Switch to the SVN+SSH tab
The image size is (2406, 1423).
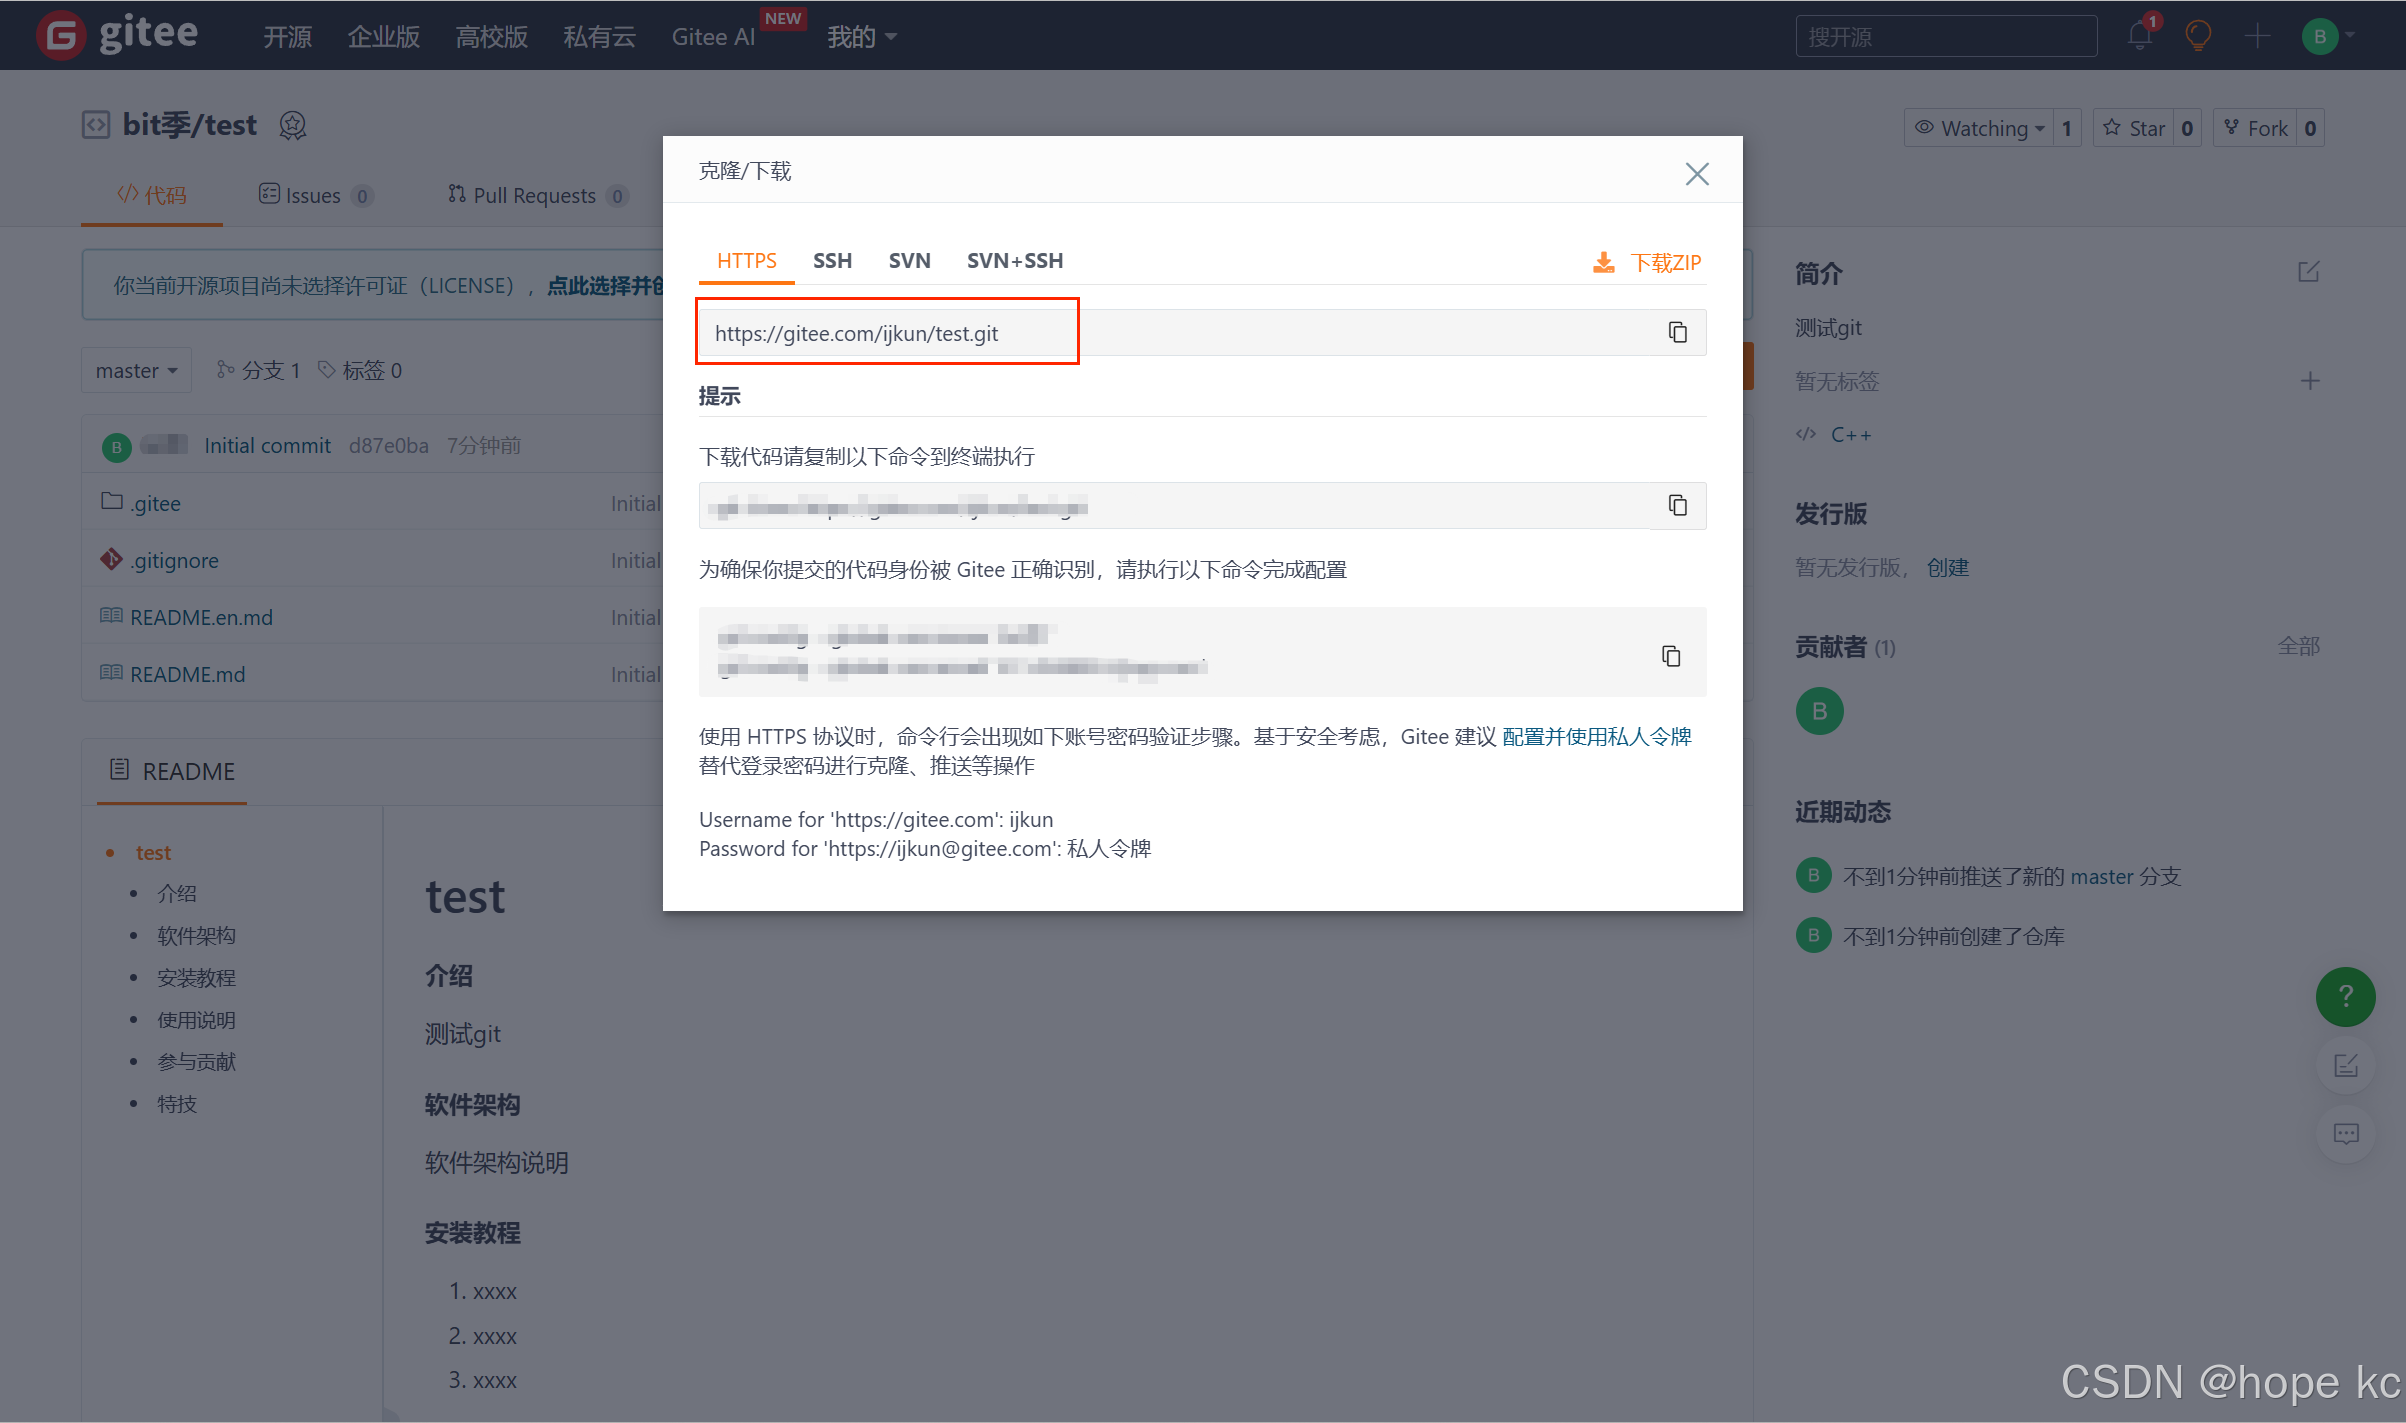pos(1014,260)
